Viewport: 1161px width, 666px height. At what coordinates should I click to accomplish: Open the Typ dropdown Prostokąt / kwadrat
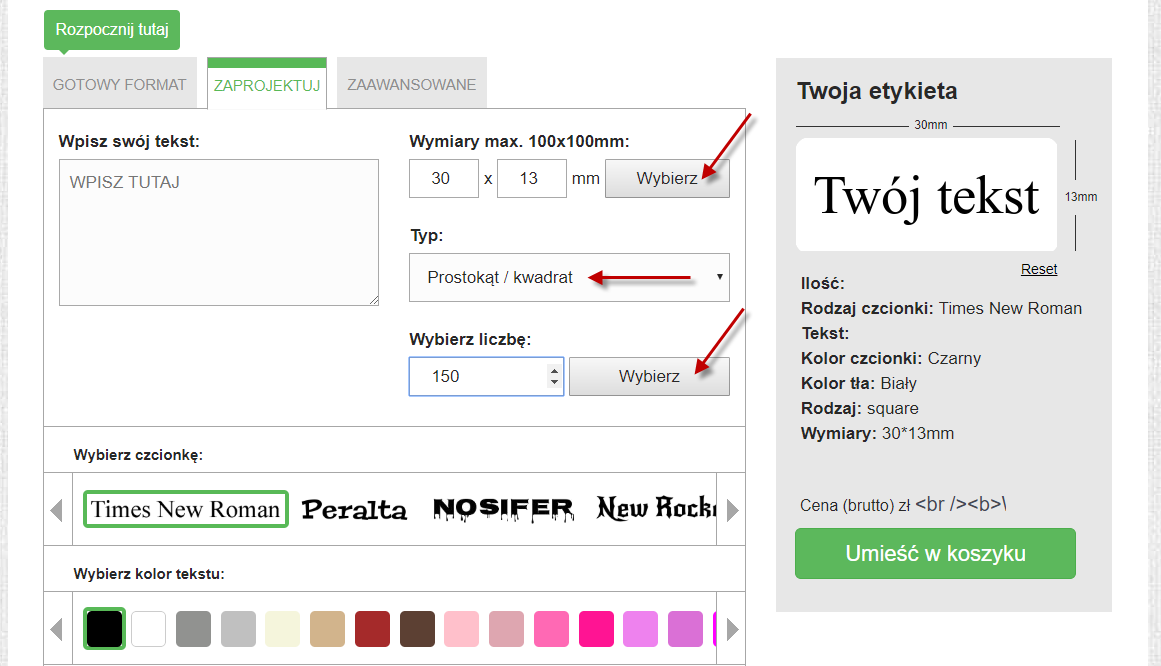pyautogui.click(x=569, y=277)
